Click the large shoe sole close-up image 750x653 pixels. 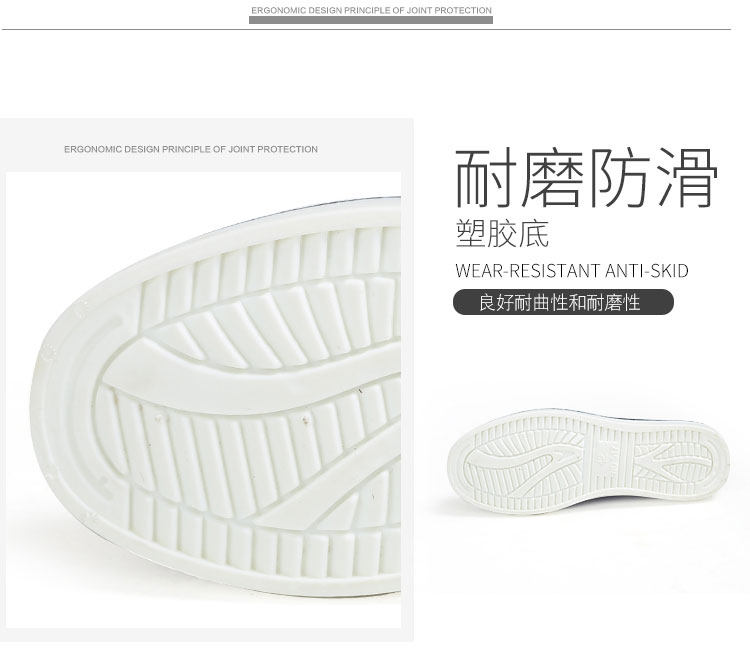[x=204, y=400]
